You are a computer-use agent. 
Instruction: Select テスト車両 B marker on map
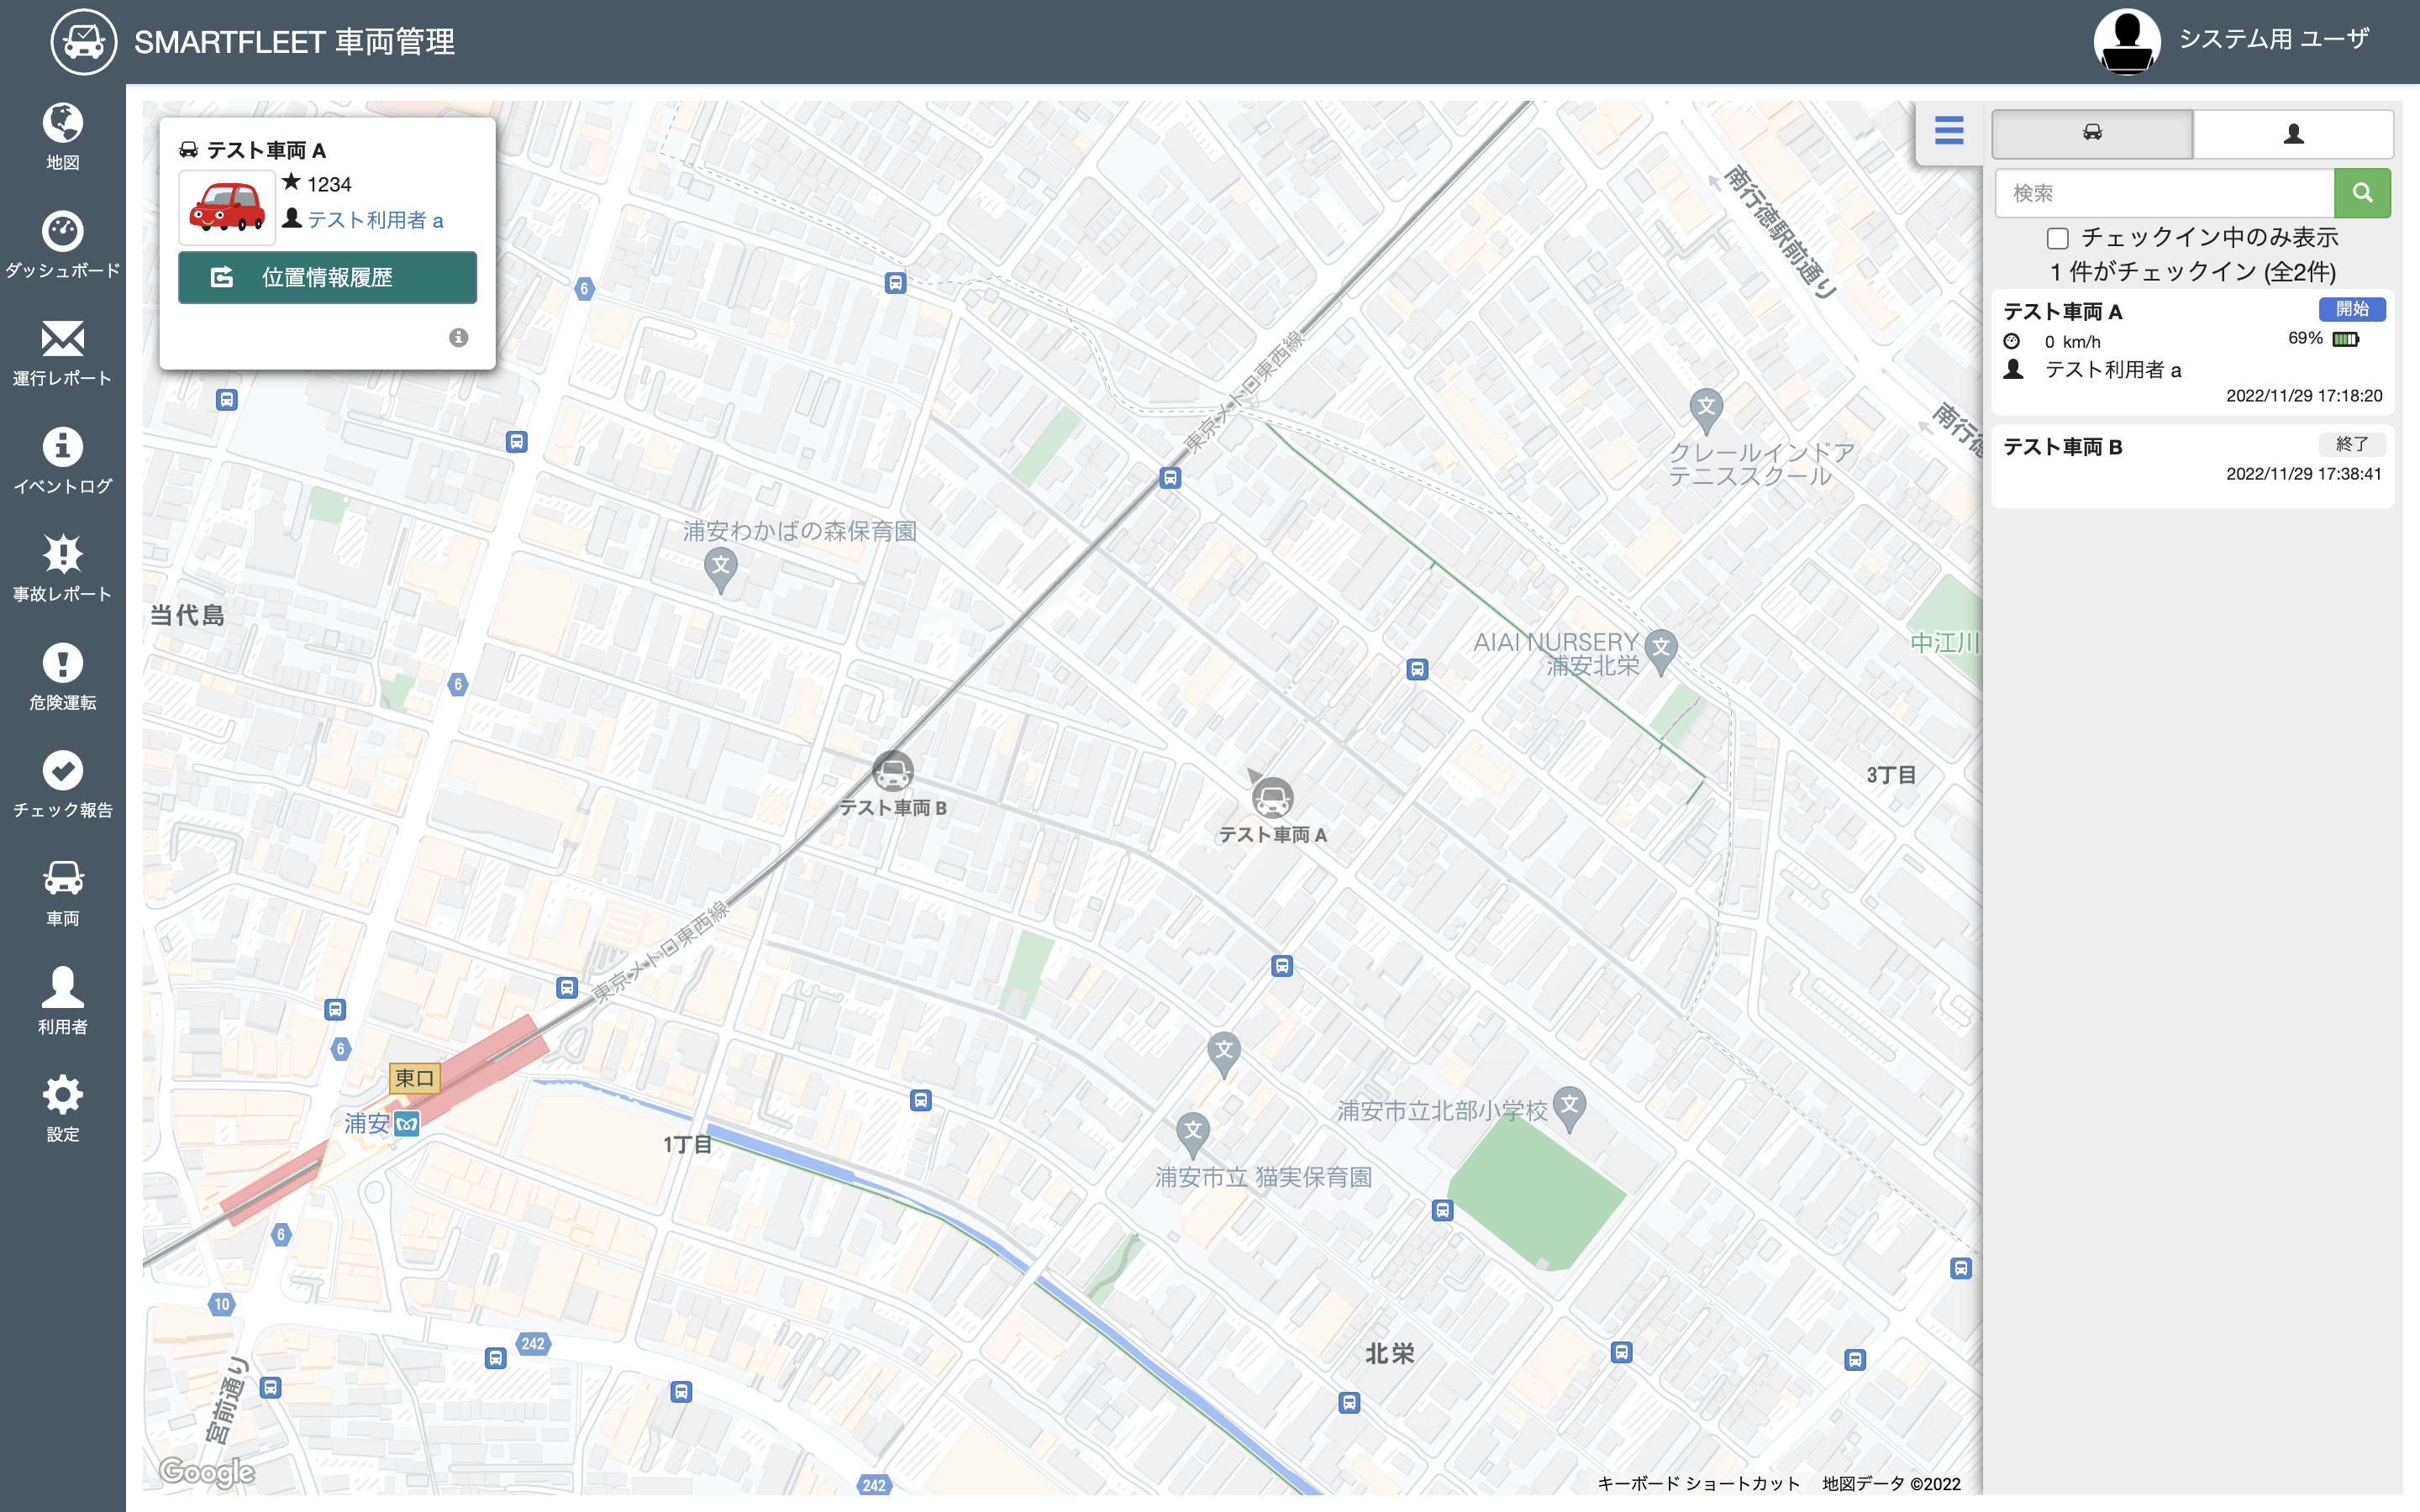[892, 771]
